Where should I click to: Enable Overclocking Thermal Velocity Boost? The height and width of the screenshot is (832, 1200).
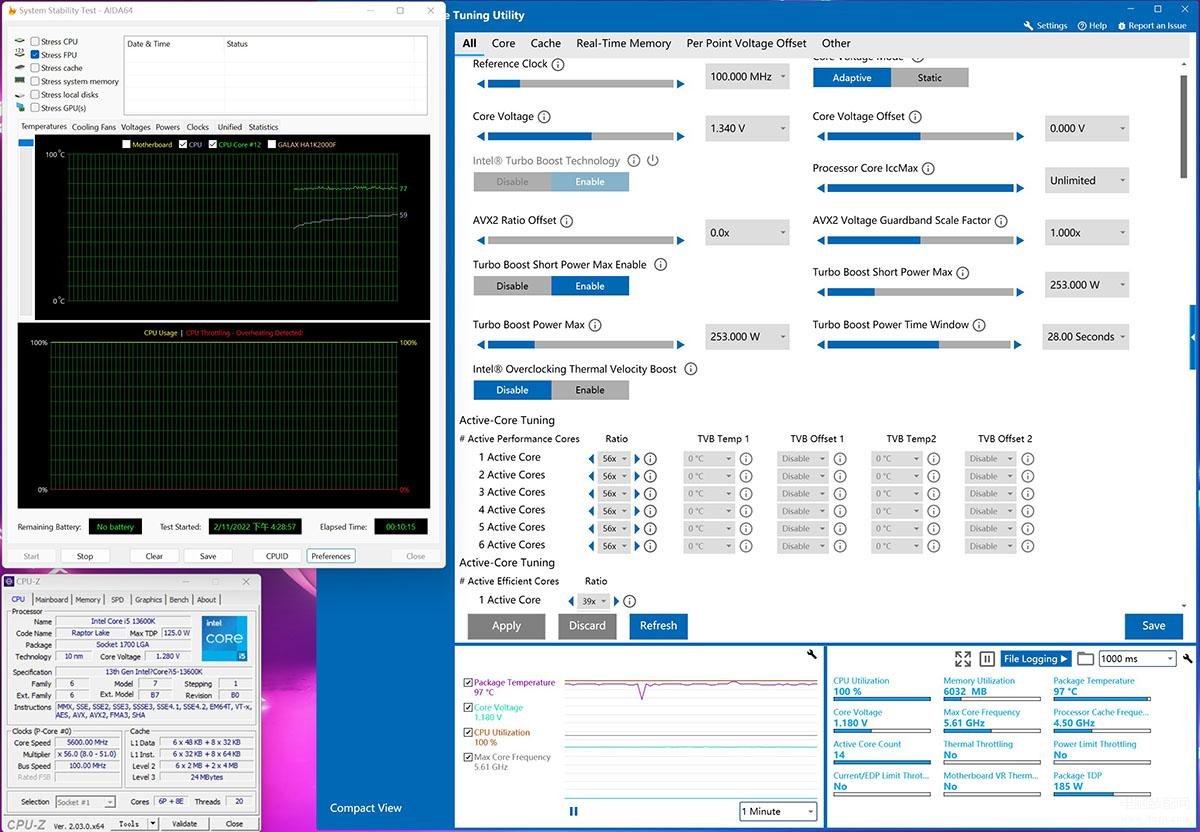[x=590, y=390]
